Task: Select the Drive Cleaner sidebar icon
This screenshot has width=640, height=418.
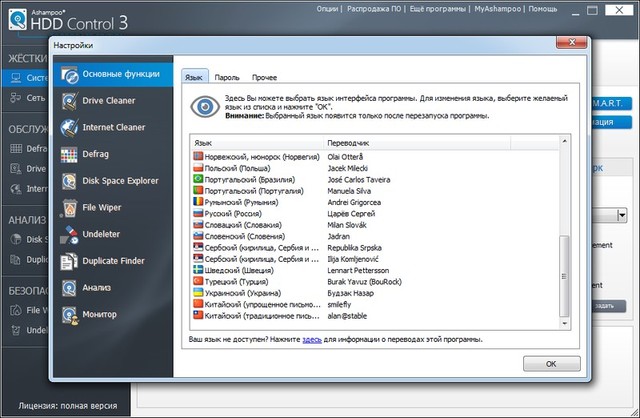Action: click(x=69, y=101)
